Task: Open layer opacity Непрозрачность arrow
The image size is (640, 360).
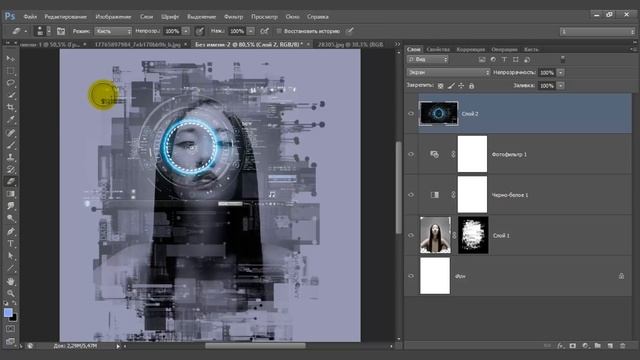Action: pyautogui.click(x=561, y=73)
